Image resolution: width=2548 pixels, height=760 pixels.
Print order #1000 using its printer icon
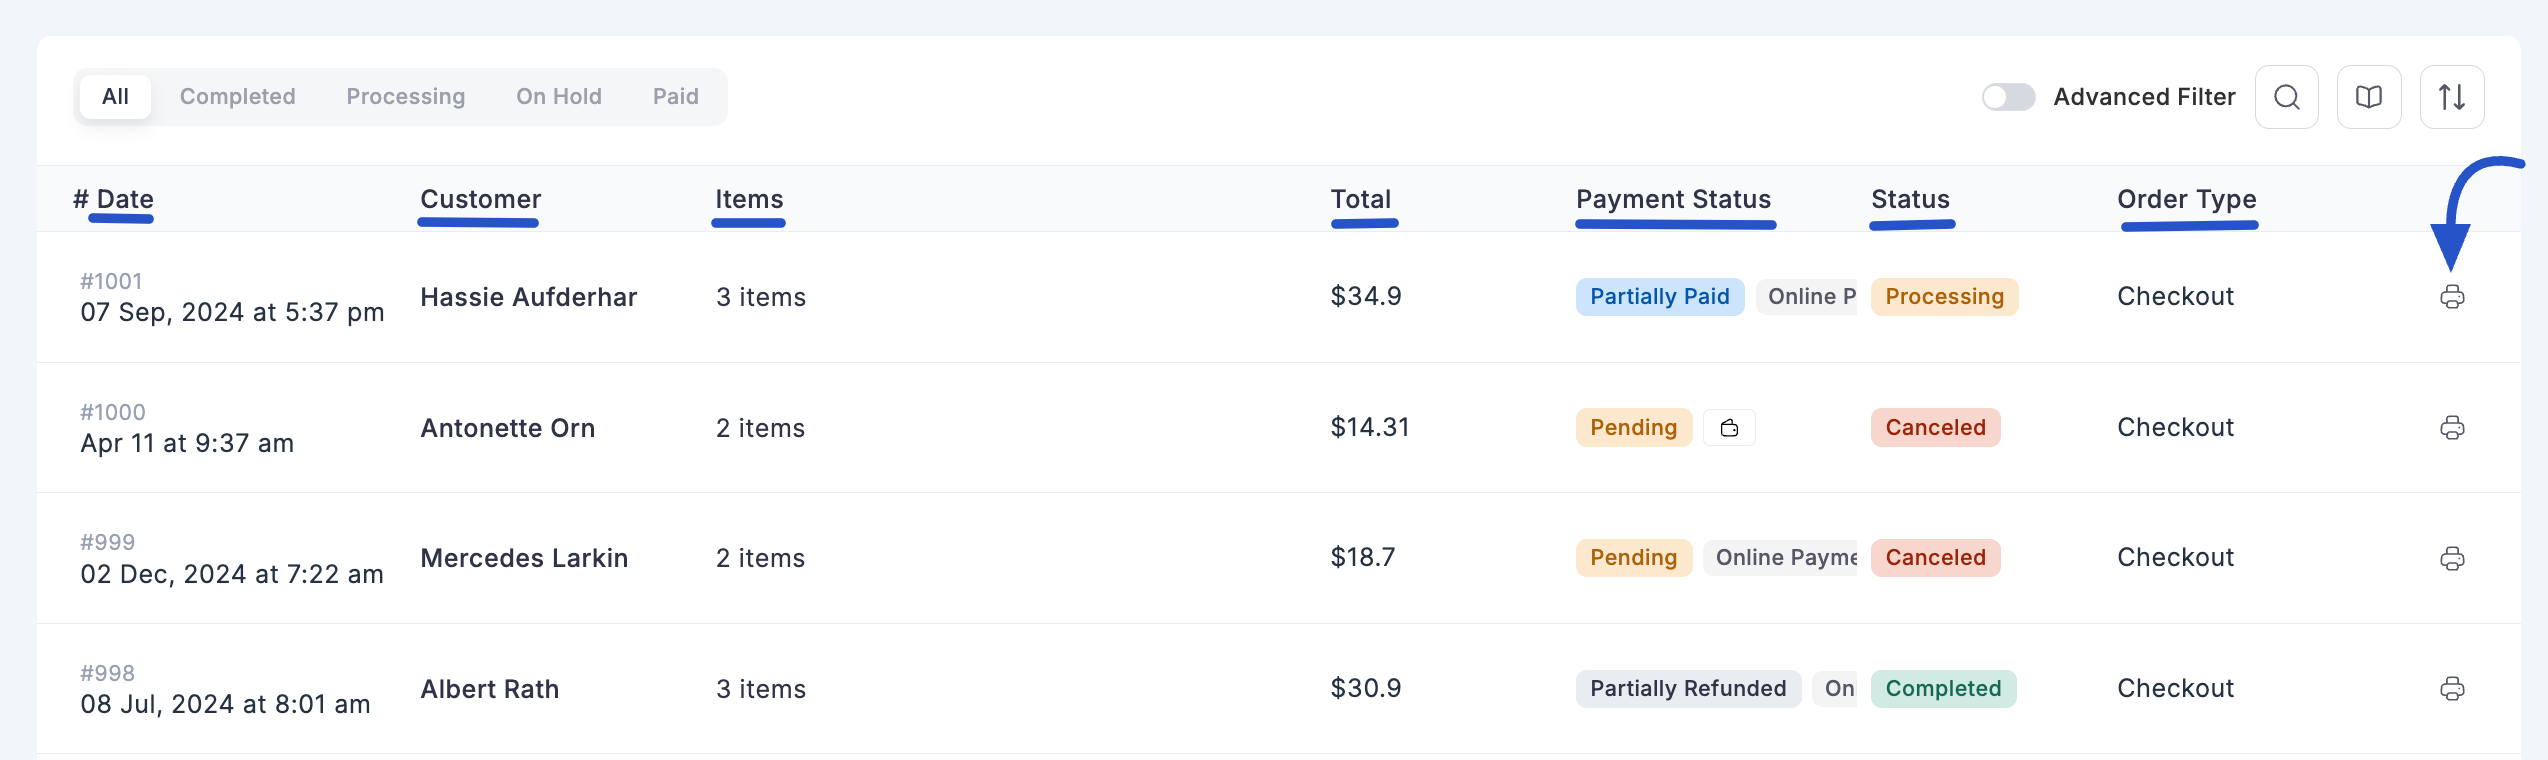pyautogui.click(x=2453, y=428)
